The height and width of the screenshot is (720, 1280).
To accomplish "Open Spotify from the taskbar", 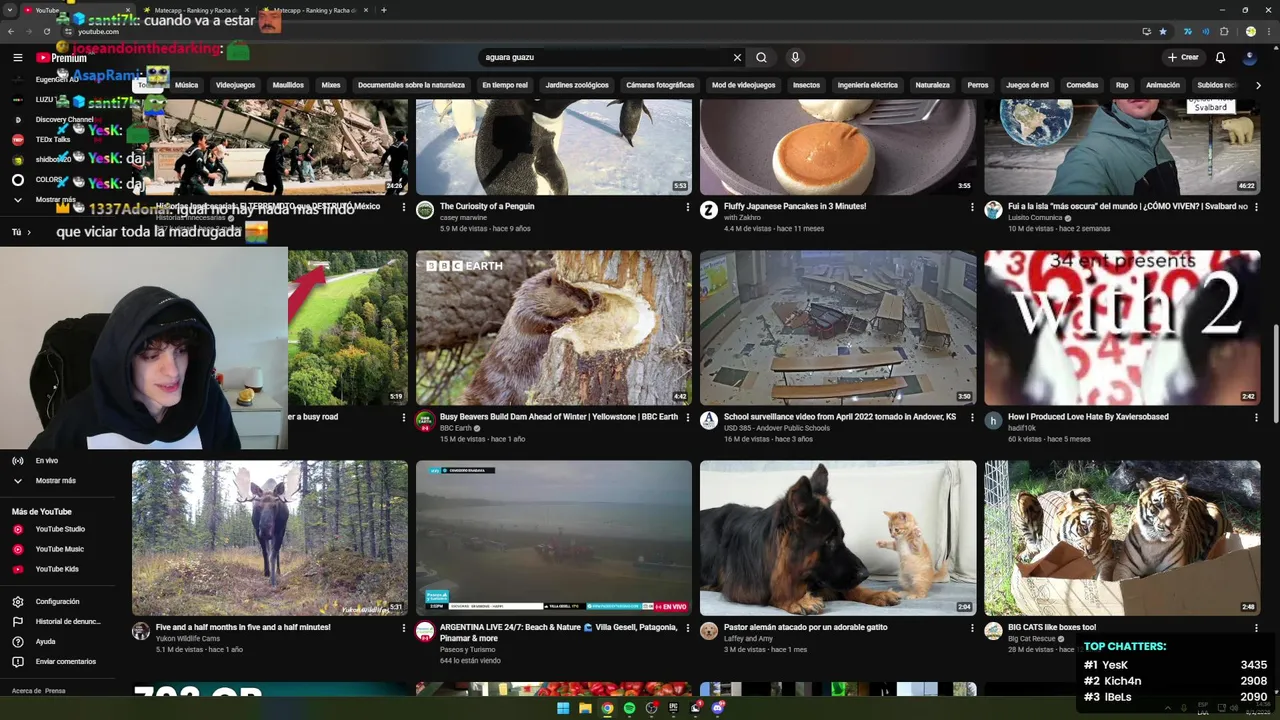I will 629,708.
